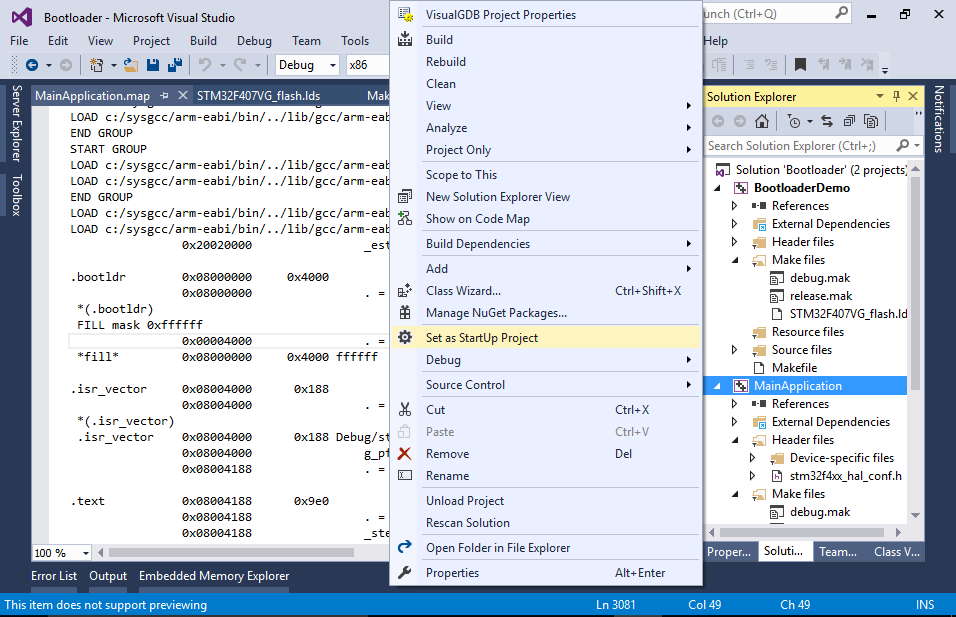Choose Rebuild from the context menu
The image size is (956, 617).
[545, 62]
